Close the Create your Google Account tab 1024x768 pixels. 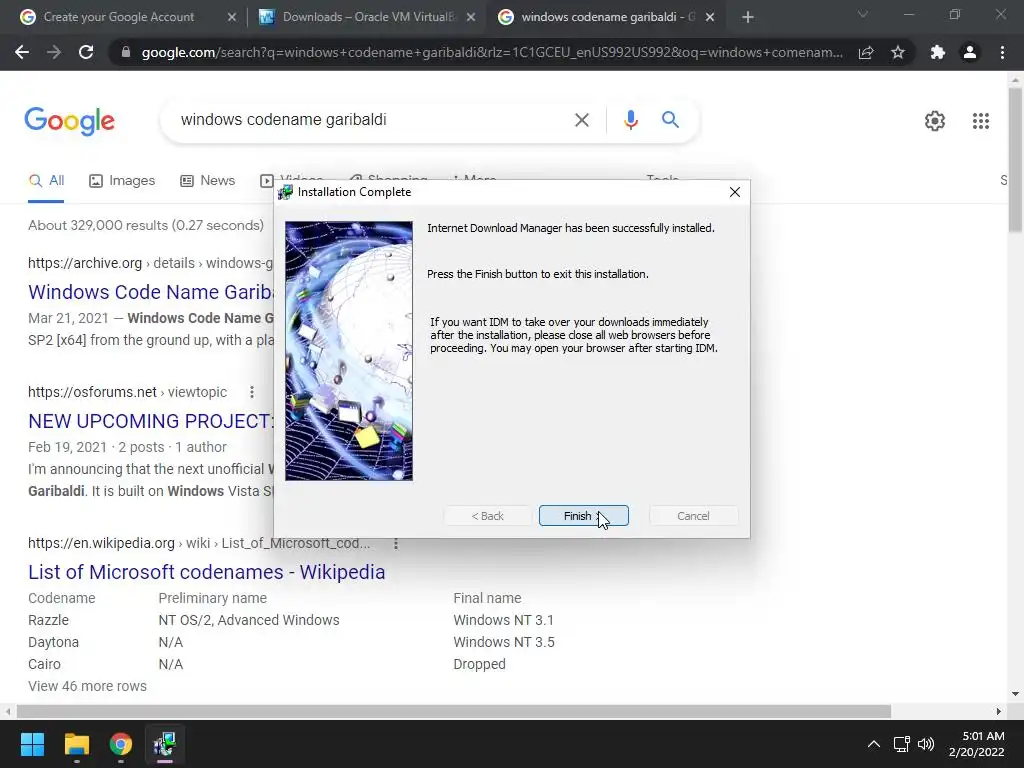click(x=231, y=17)
